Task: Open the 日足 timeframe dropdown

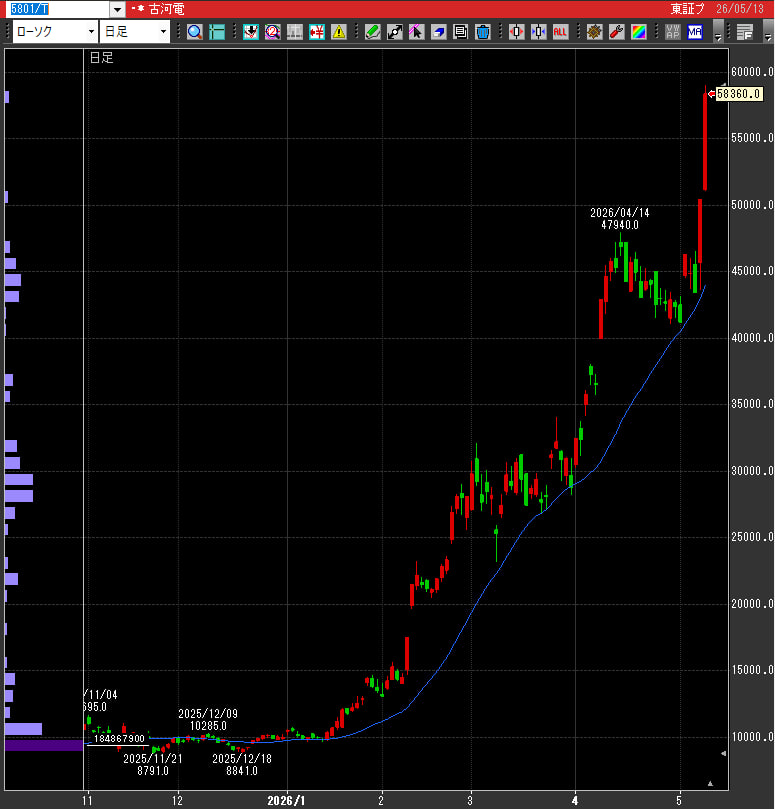Action: pos(135,32)
